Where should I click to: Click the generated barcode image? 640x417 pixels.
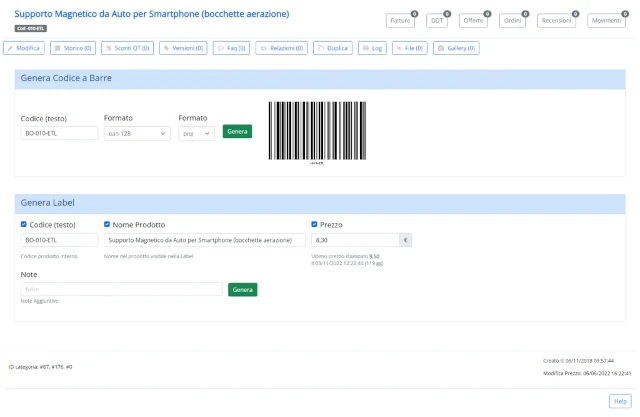pos(317,131)
